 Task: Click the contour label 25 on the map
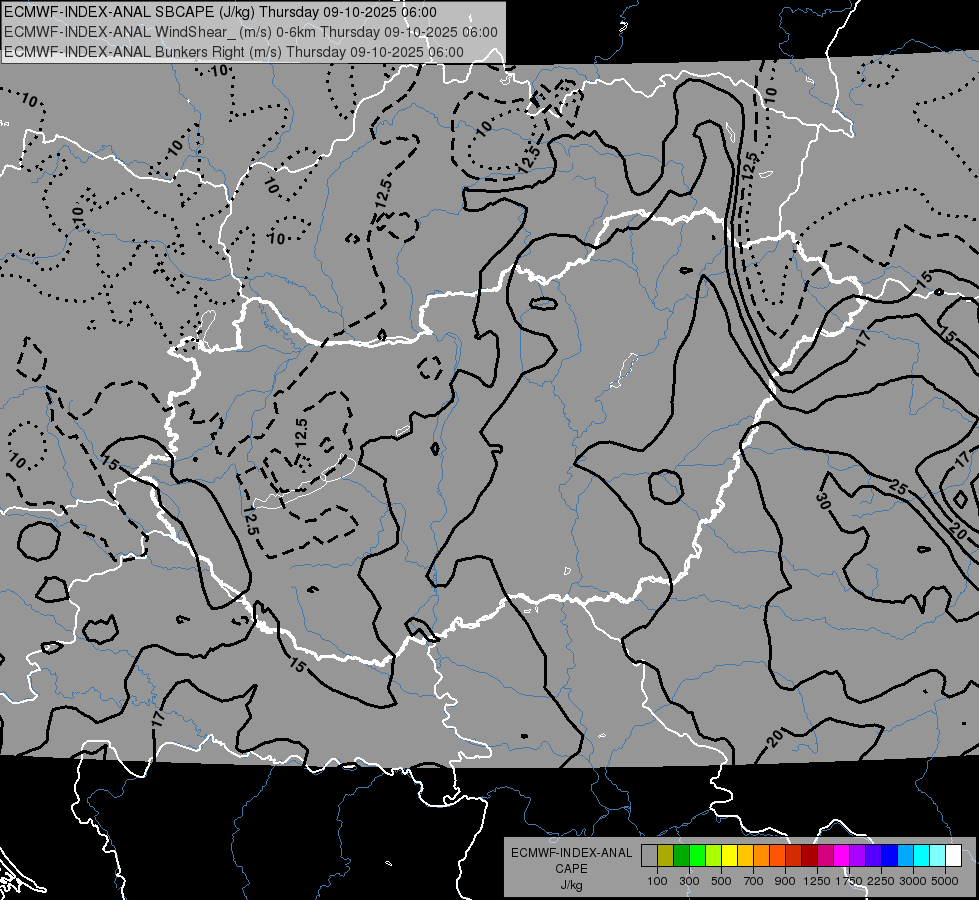coord(898,488)
